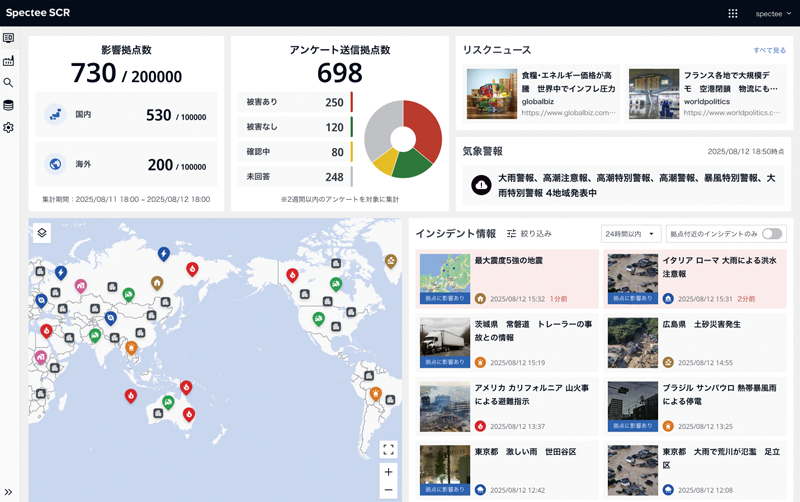Expand the spectee account dropdown

[x=773, y=14]
